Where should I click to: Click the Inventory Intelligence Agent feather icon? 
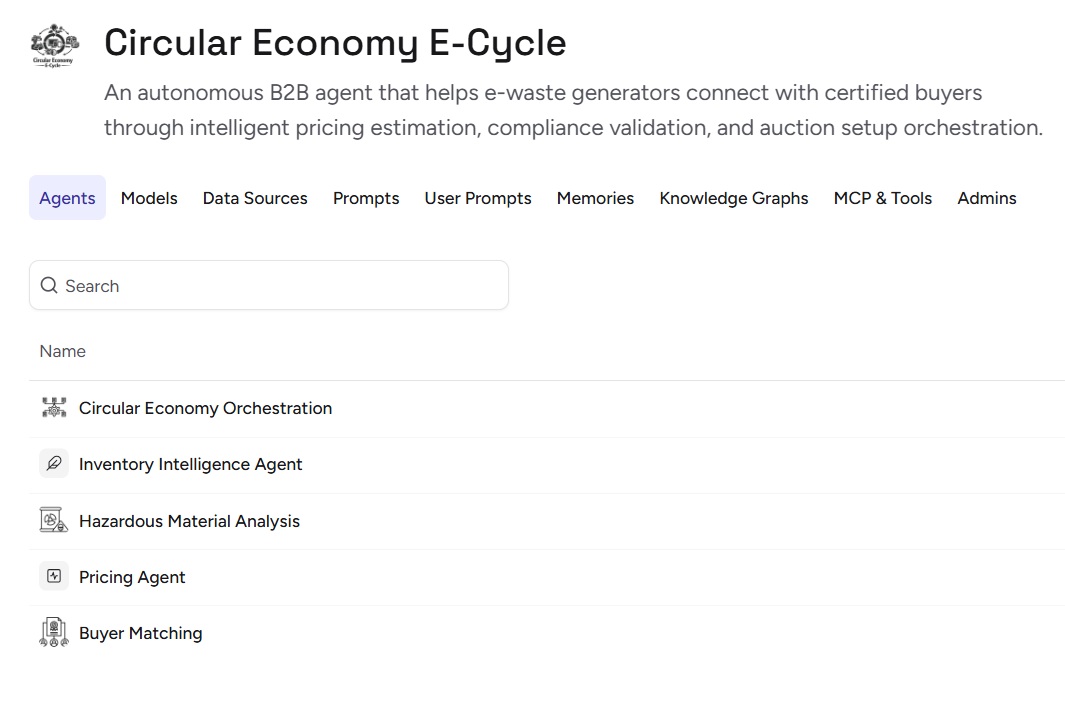point(54,464)
